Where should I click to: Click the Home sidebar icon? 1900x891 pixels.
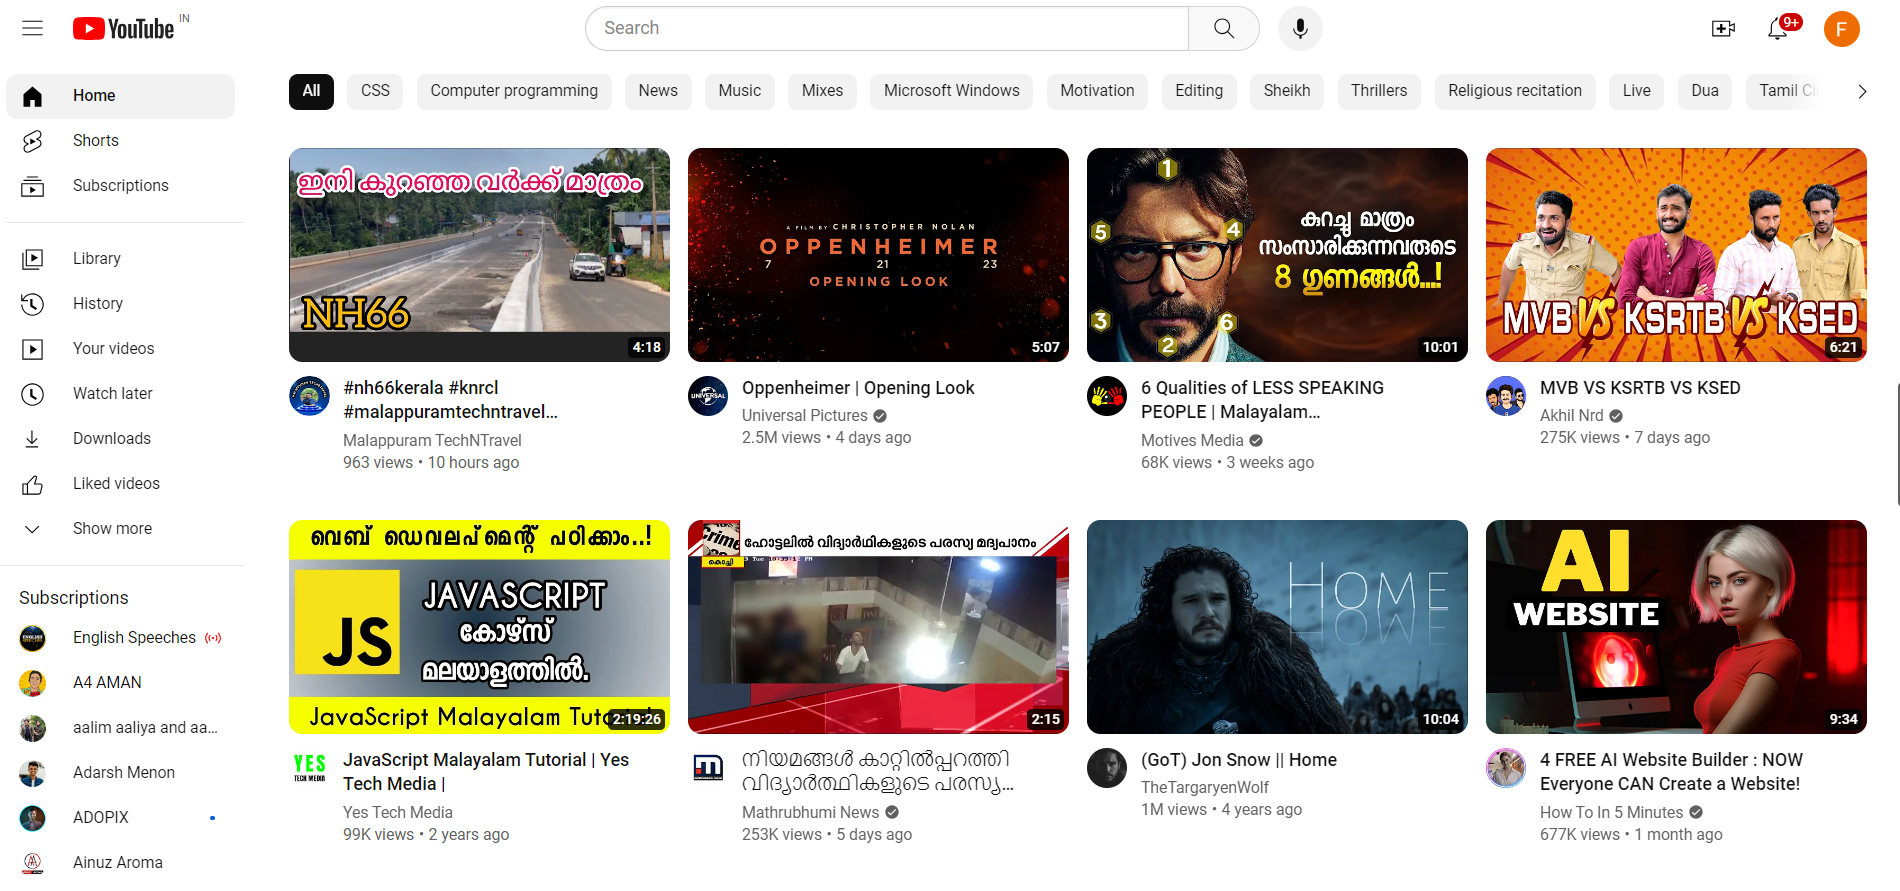33,96
